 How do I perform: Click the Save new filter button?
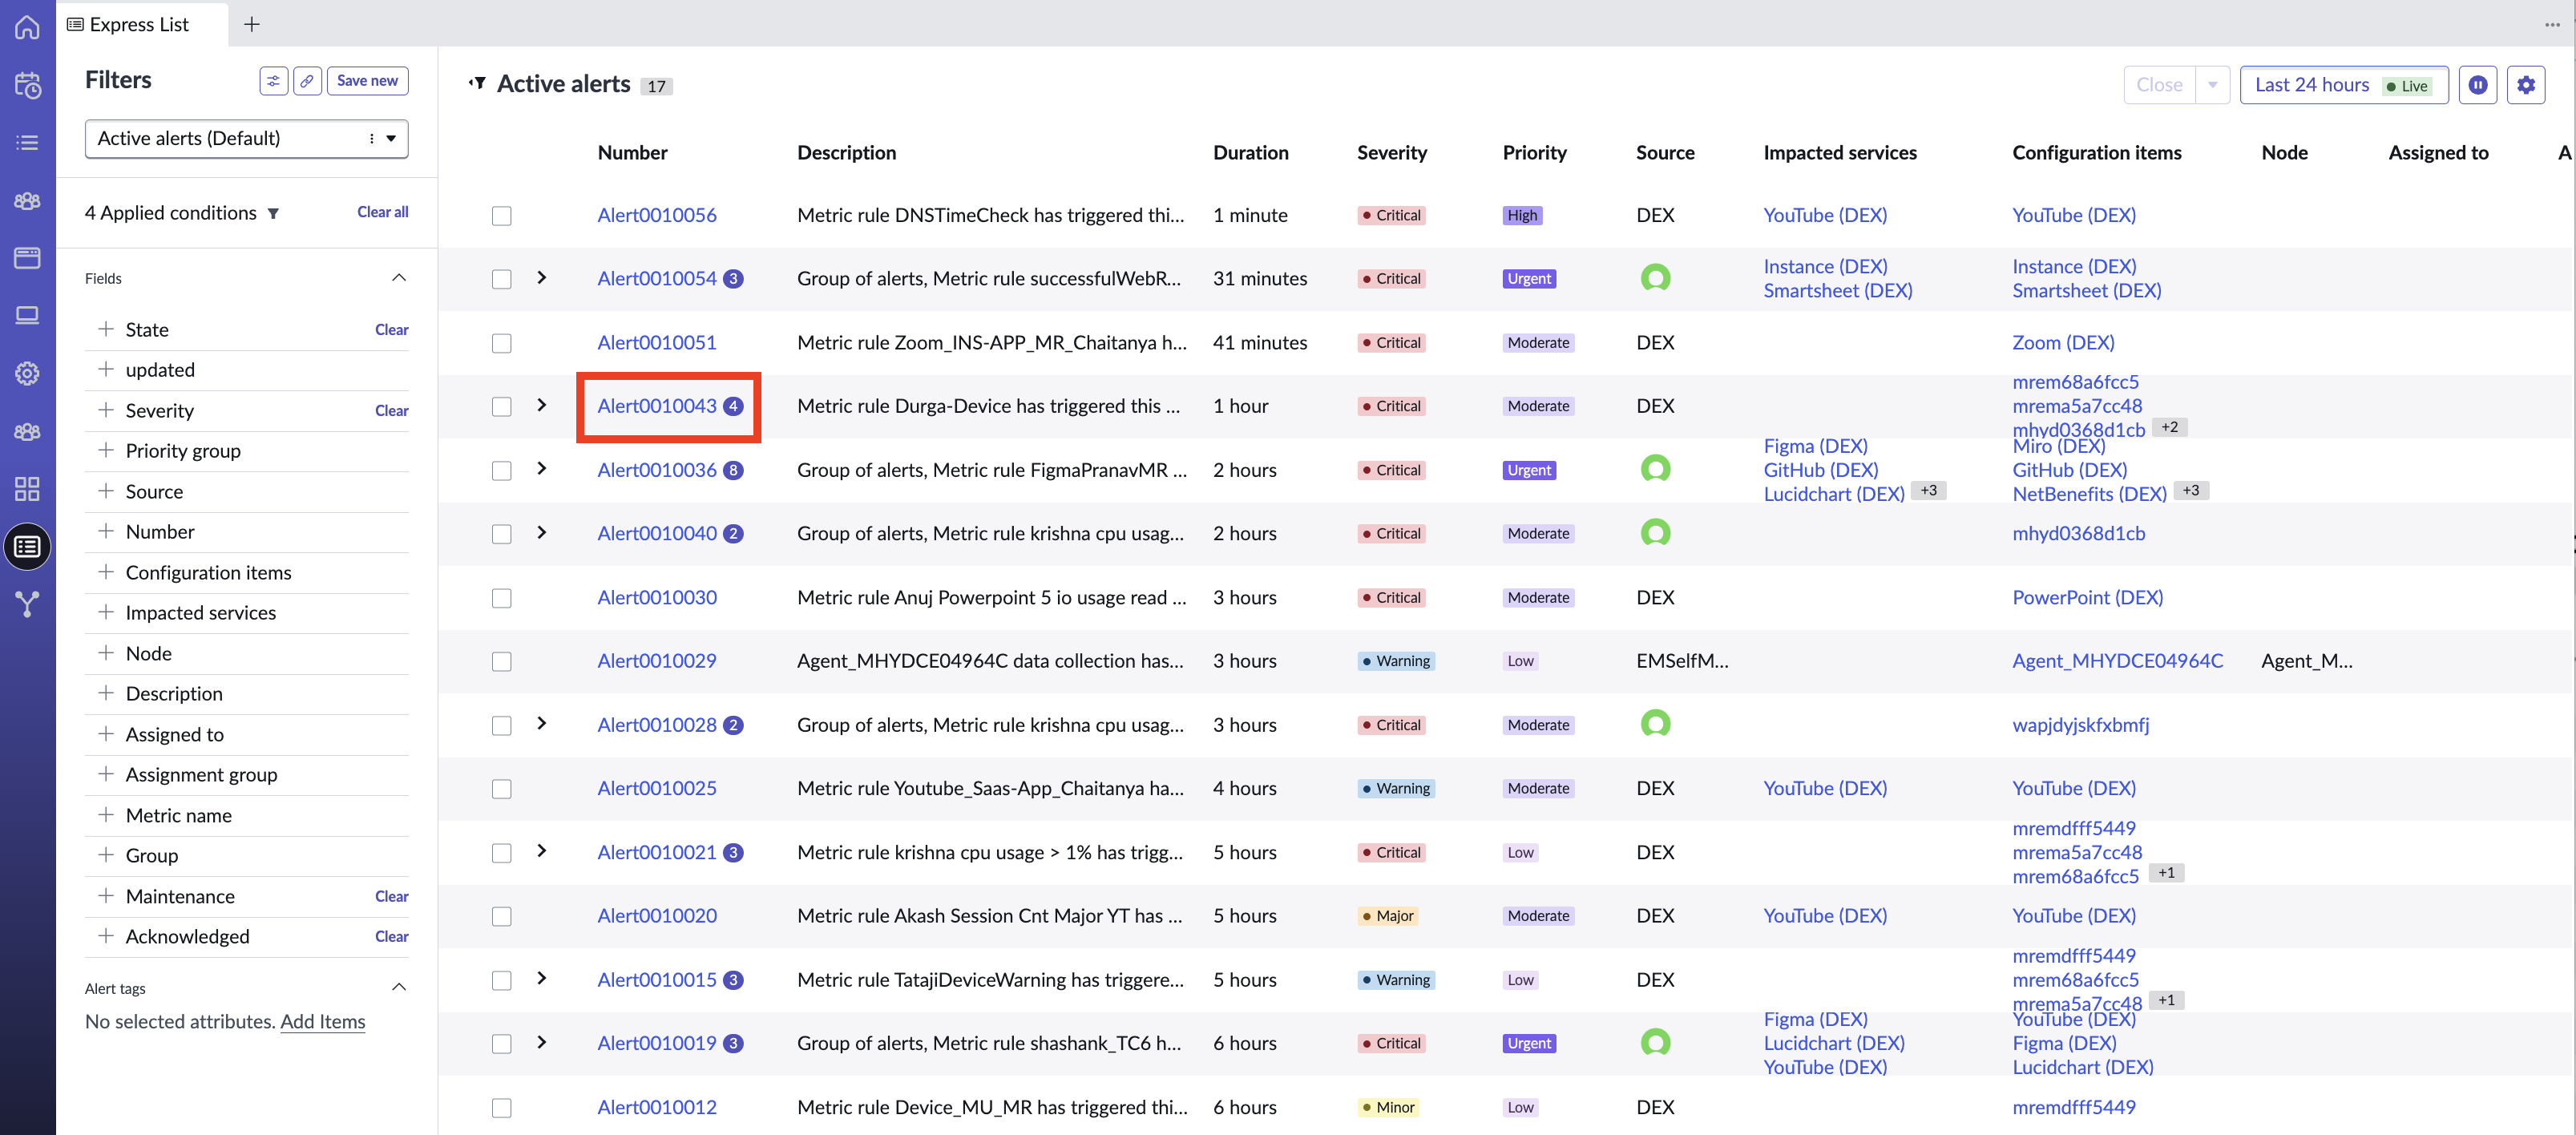coord(367,81)
